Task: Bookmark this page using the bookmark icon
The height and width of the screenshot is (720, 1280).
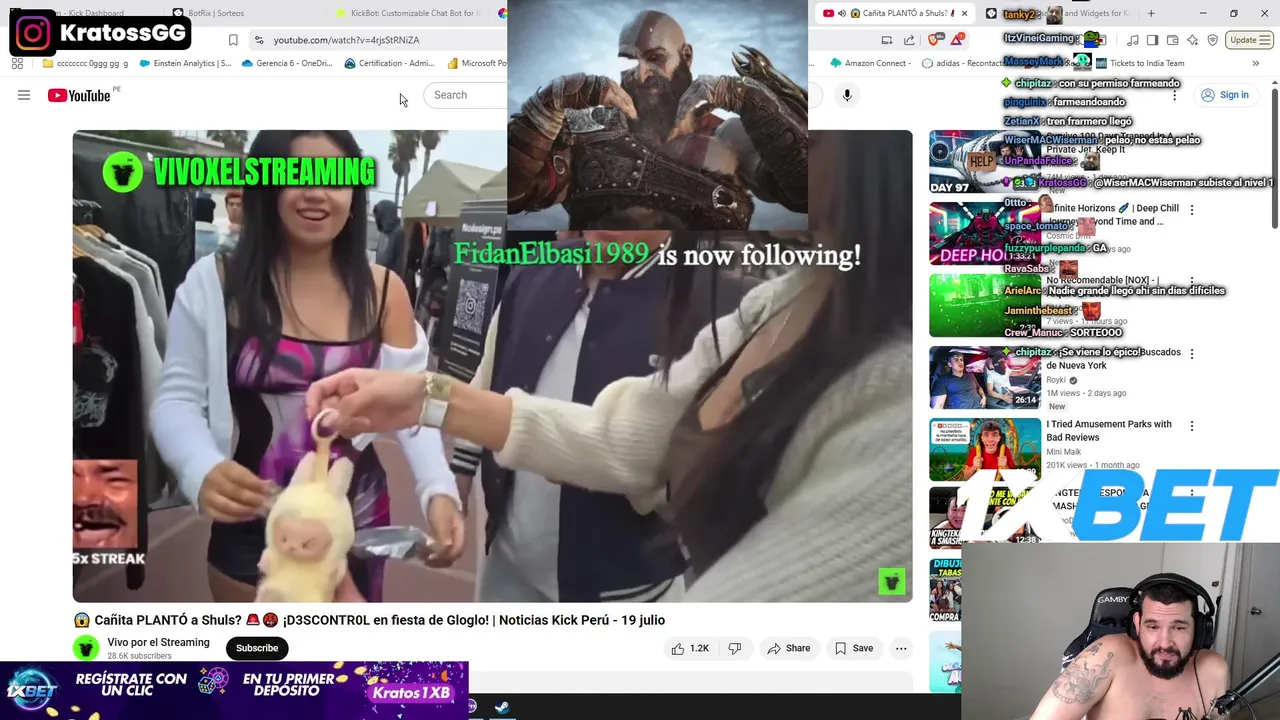Action: coord(233,40)
